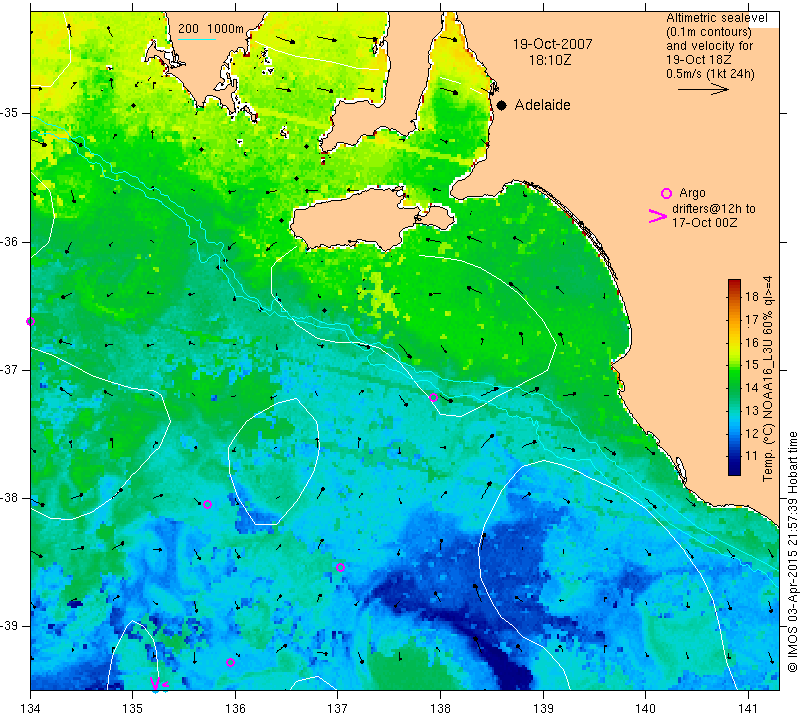Viewport: 800px width, 720px height.
Task: Click the colorbar tick label 16
Action: tap(752, 342)
